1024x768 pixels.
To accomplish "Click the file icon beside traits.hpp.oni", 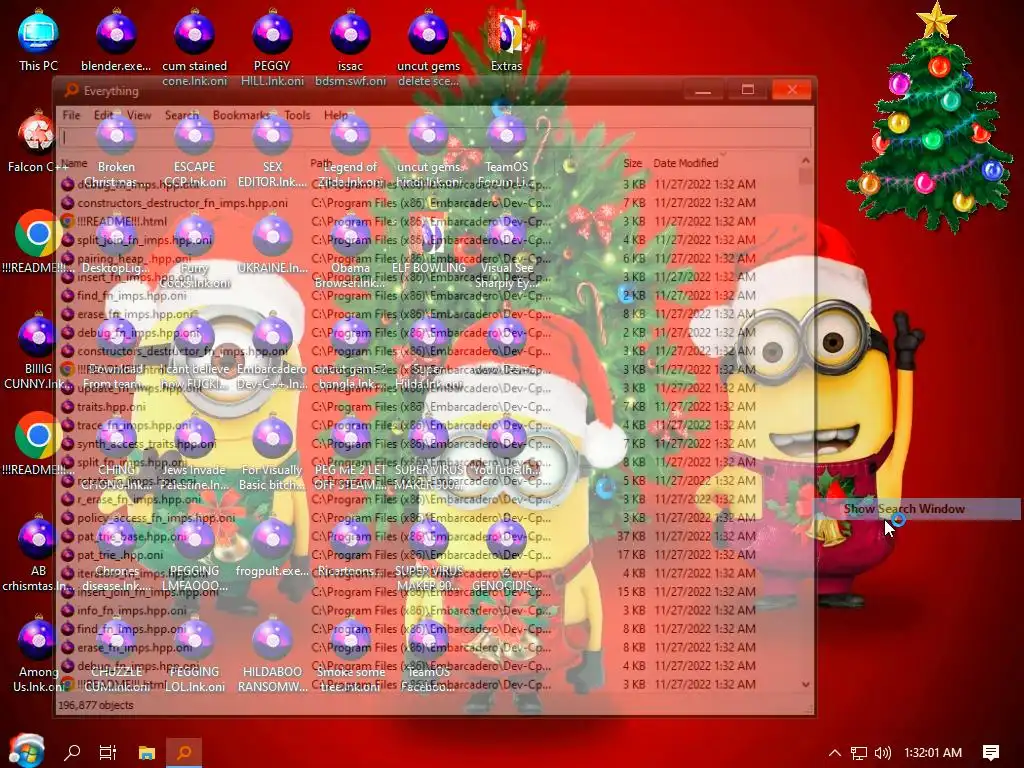I will click(67, 407).
